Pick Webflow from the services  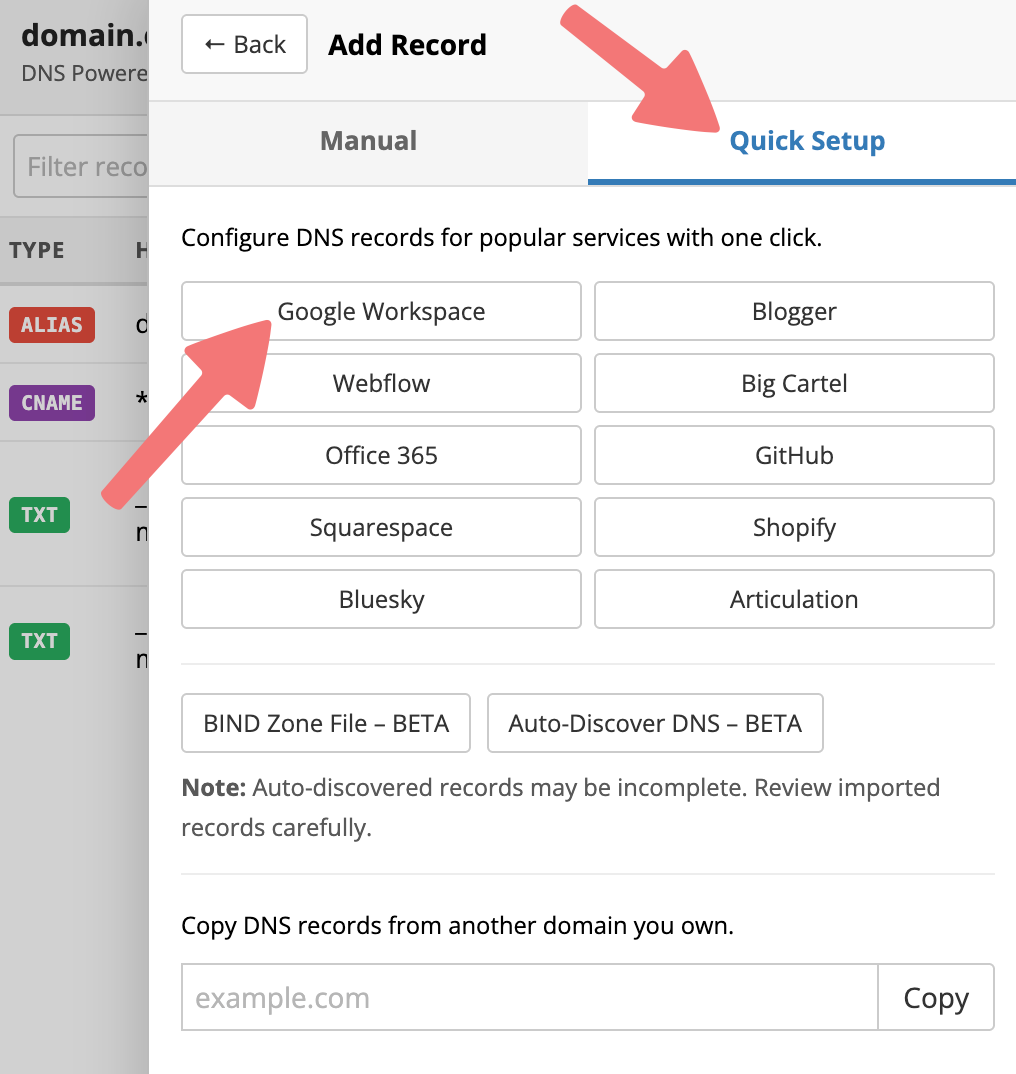[381, 383]
